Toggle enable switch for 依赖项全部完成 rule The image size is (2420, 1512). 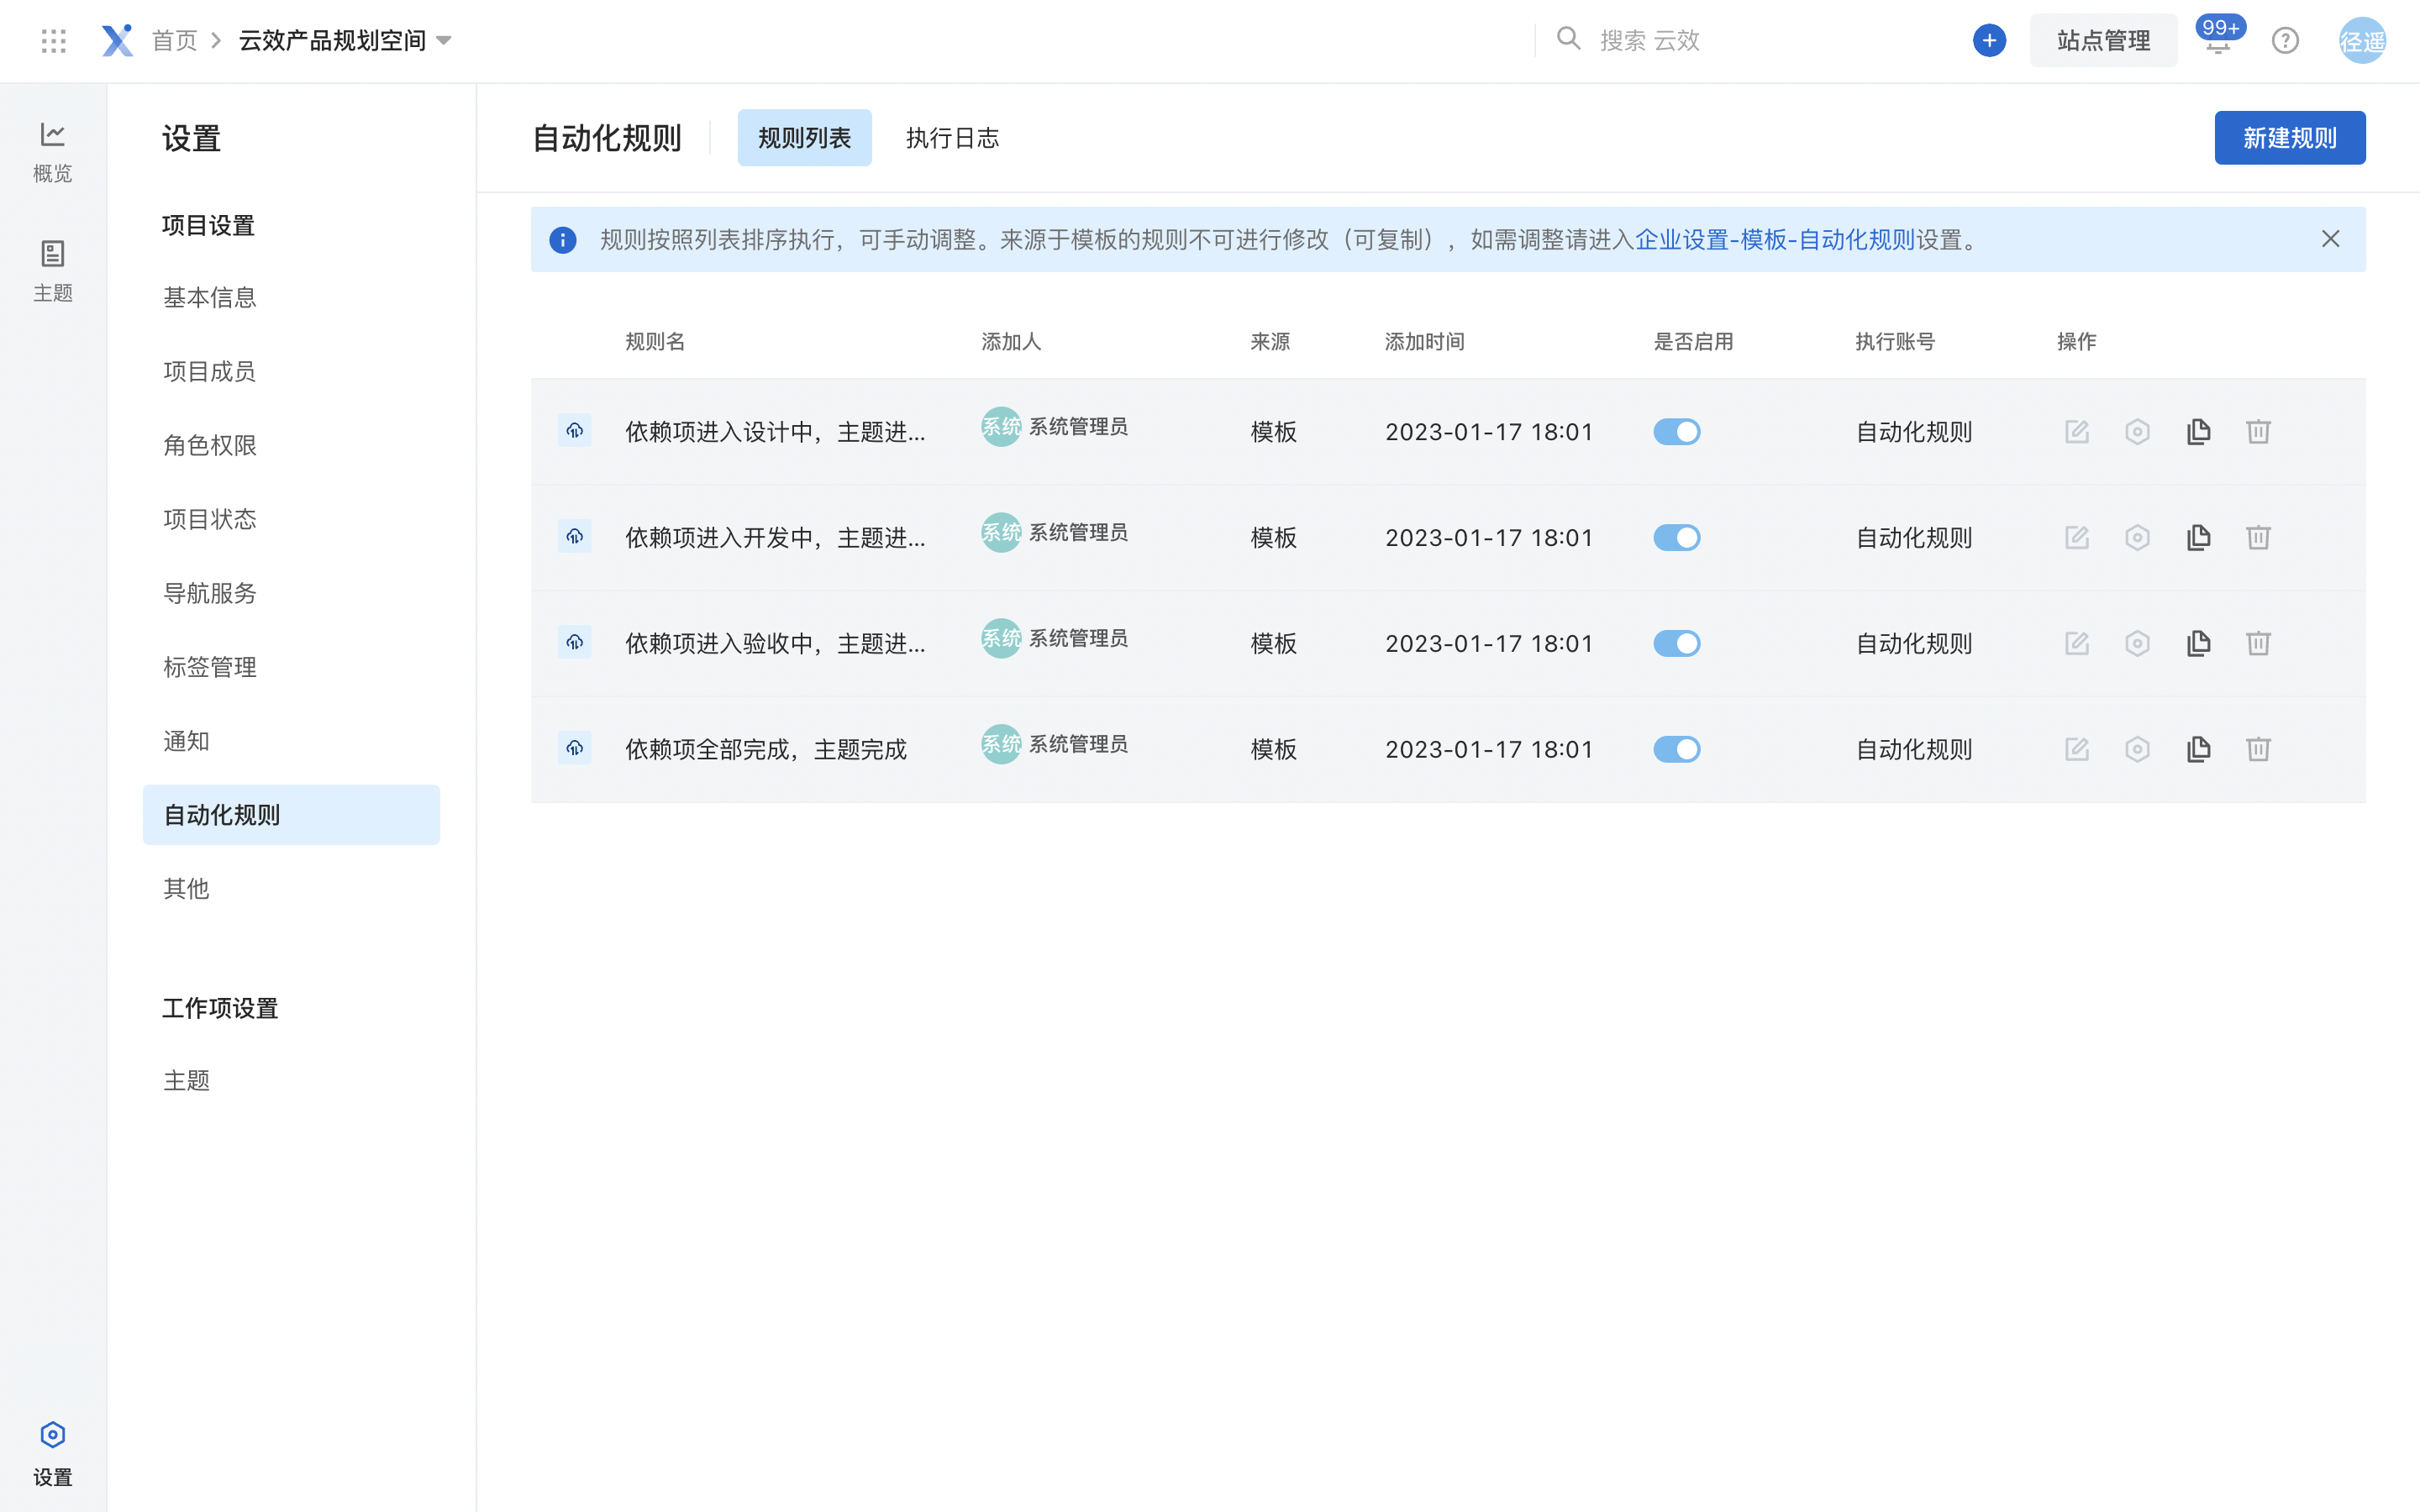(x=1677, y=750)
